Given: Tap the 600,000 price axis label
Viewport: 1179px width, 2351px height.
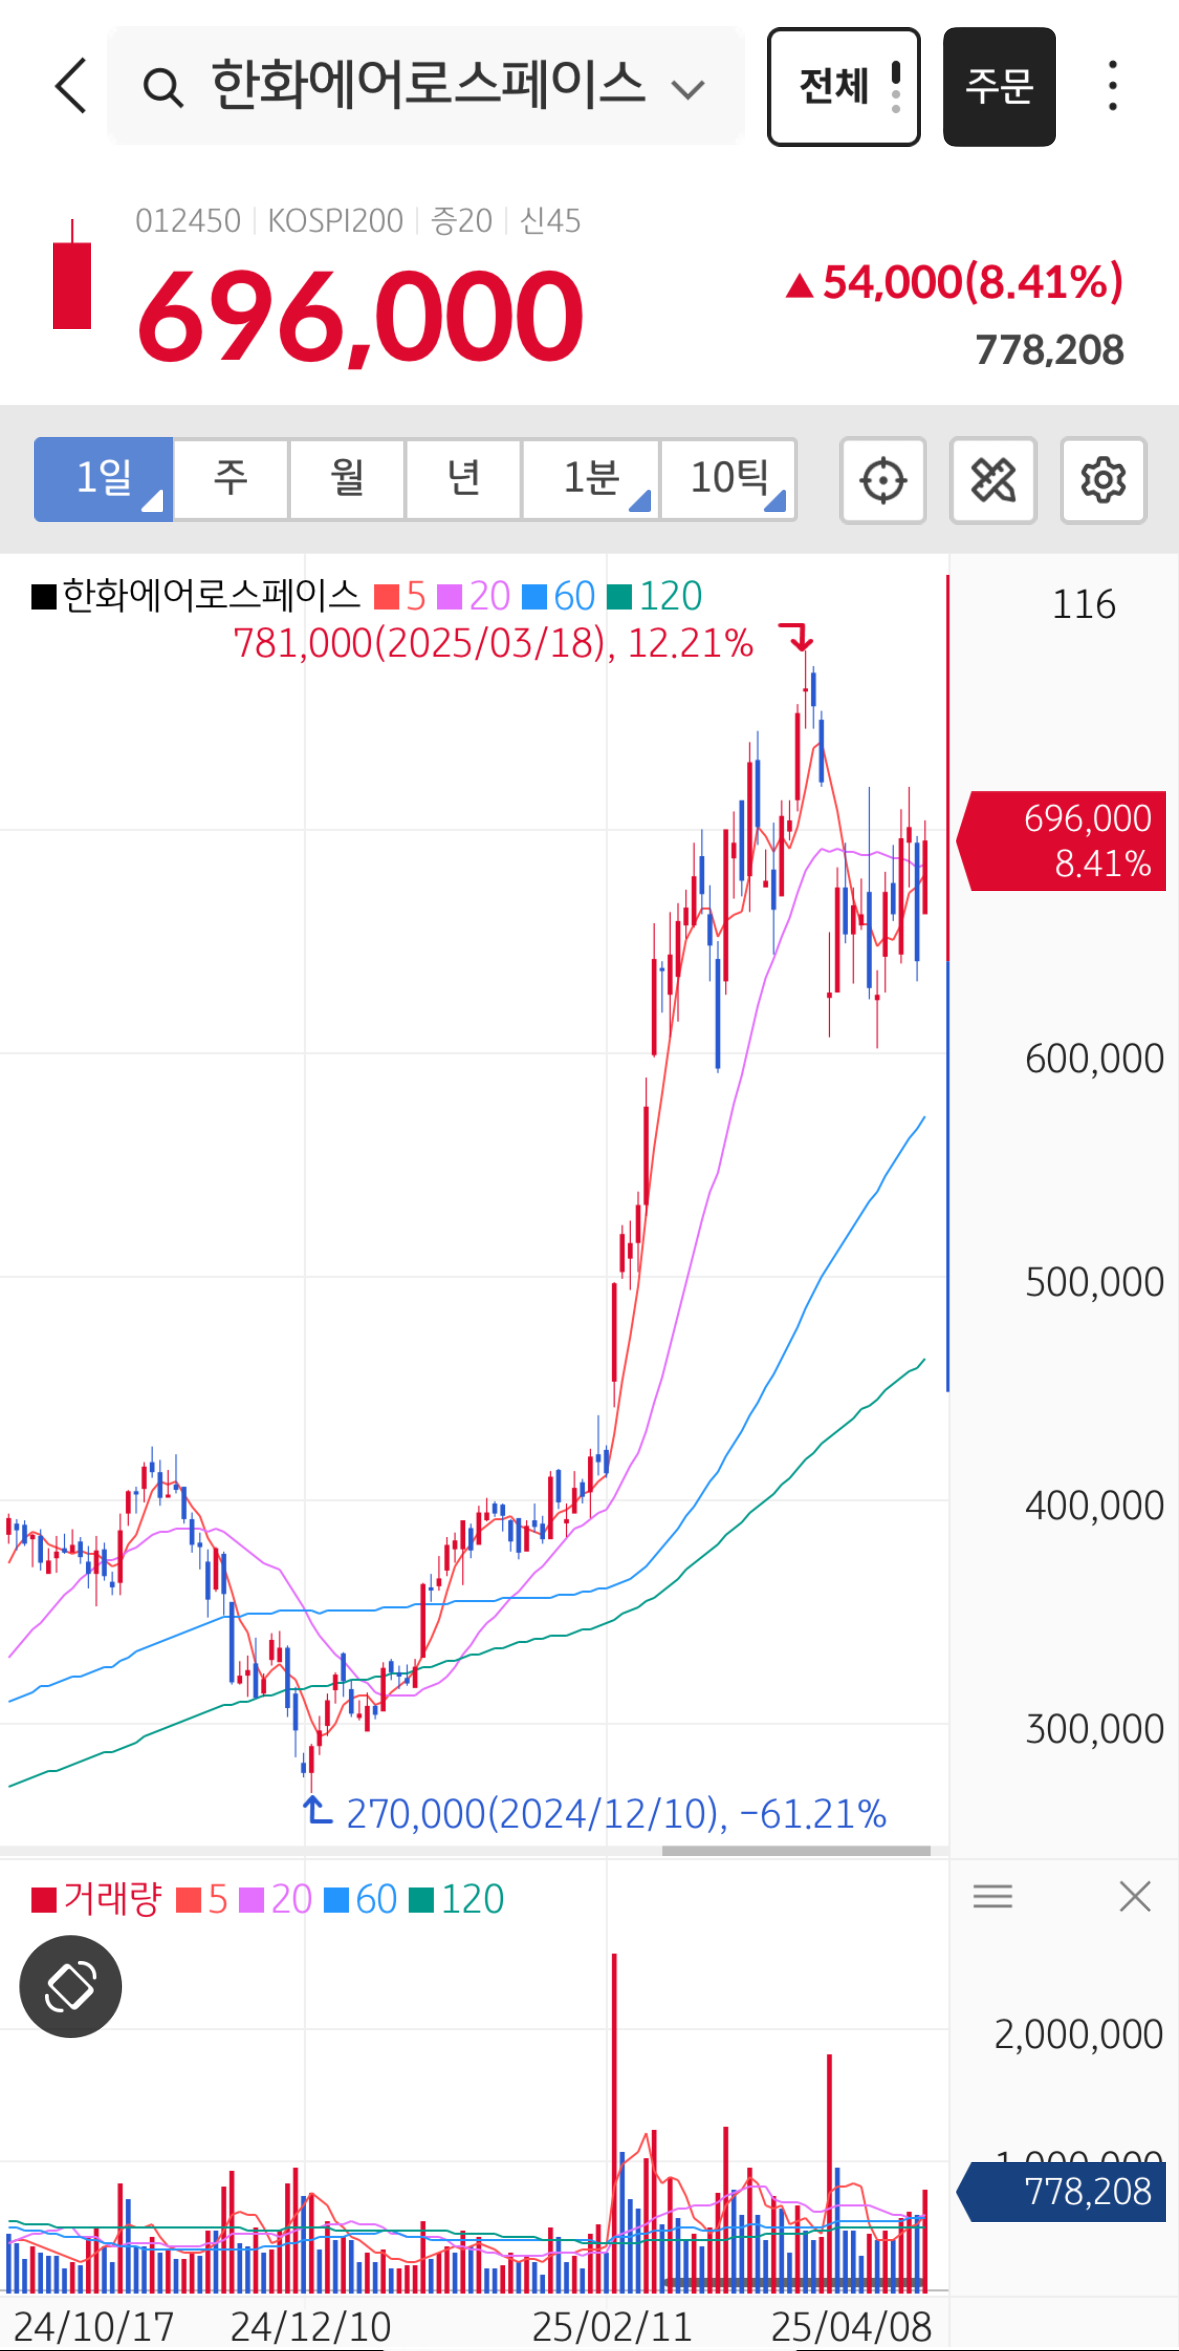Looking at the screenshot, I should point(1094,1059).
